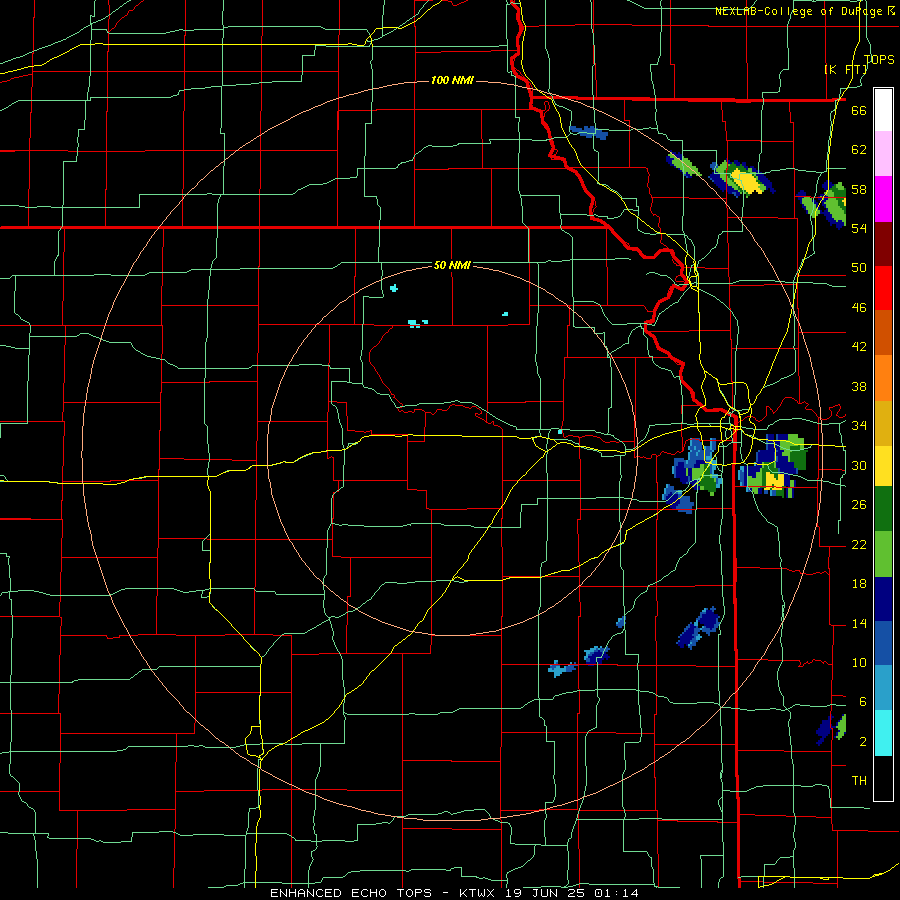Click the "26" legend value
Image resolution: width=900 pixels, height=900 pixels.
coord(859,505)
